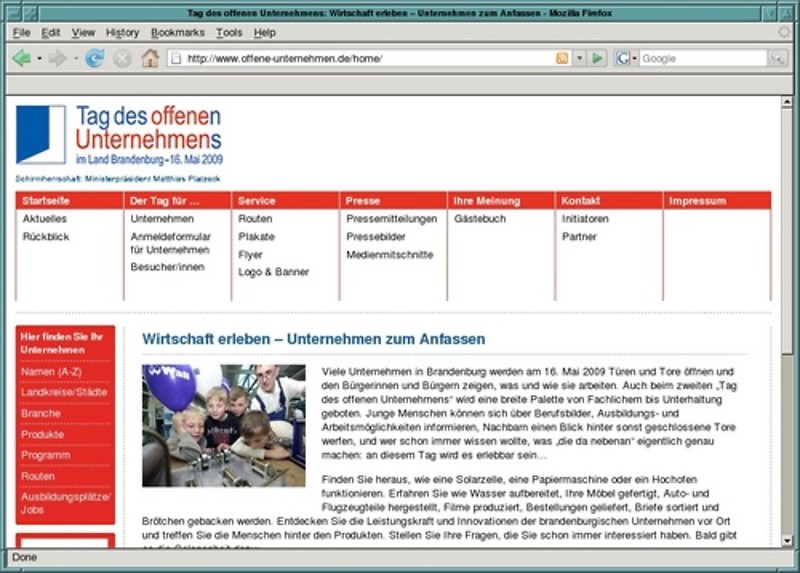Click the RSS feed icon in the address bar
The width and height of the screenshot is (800, 573).
pyautogui.click(x=562, y=58)
